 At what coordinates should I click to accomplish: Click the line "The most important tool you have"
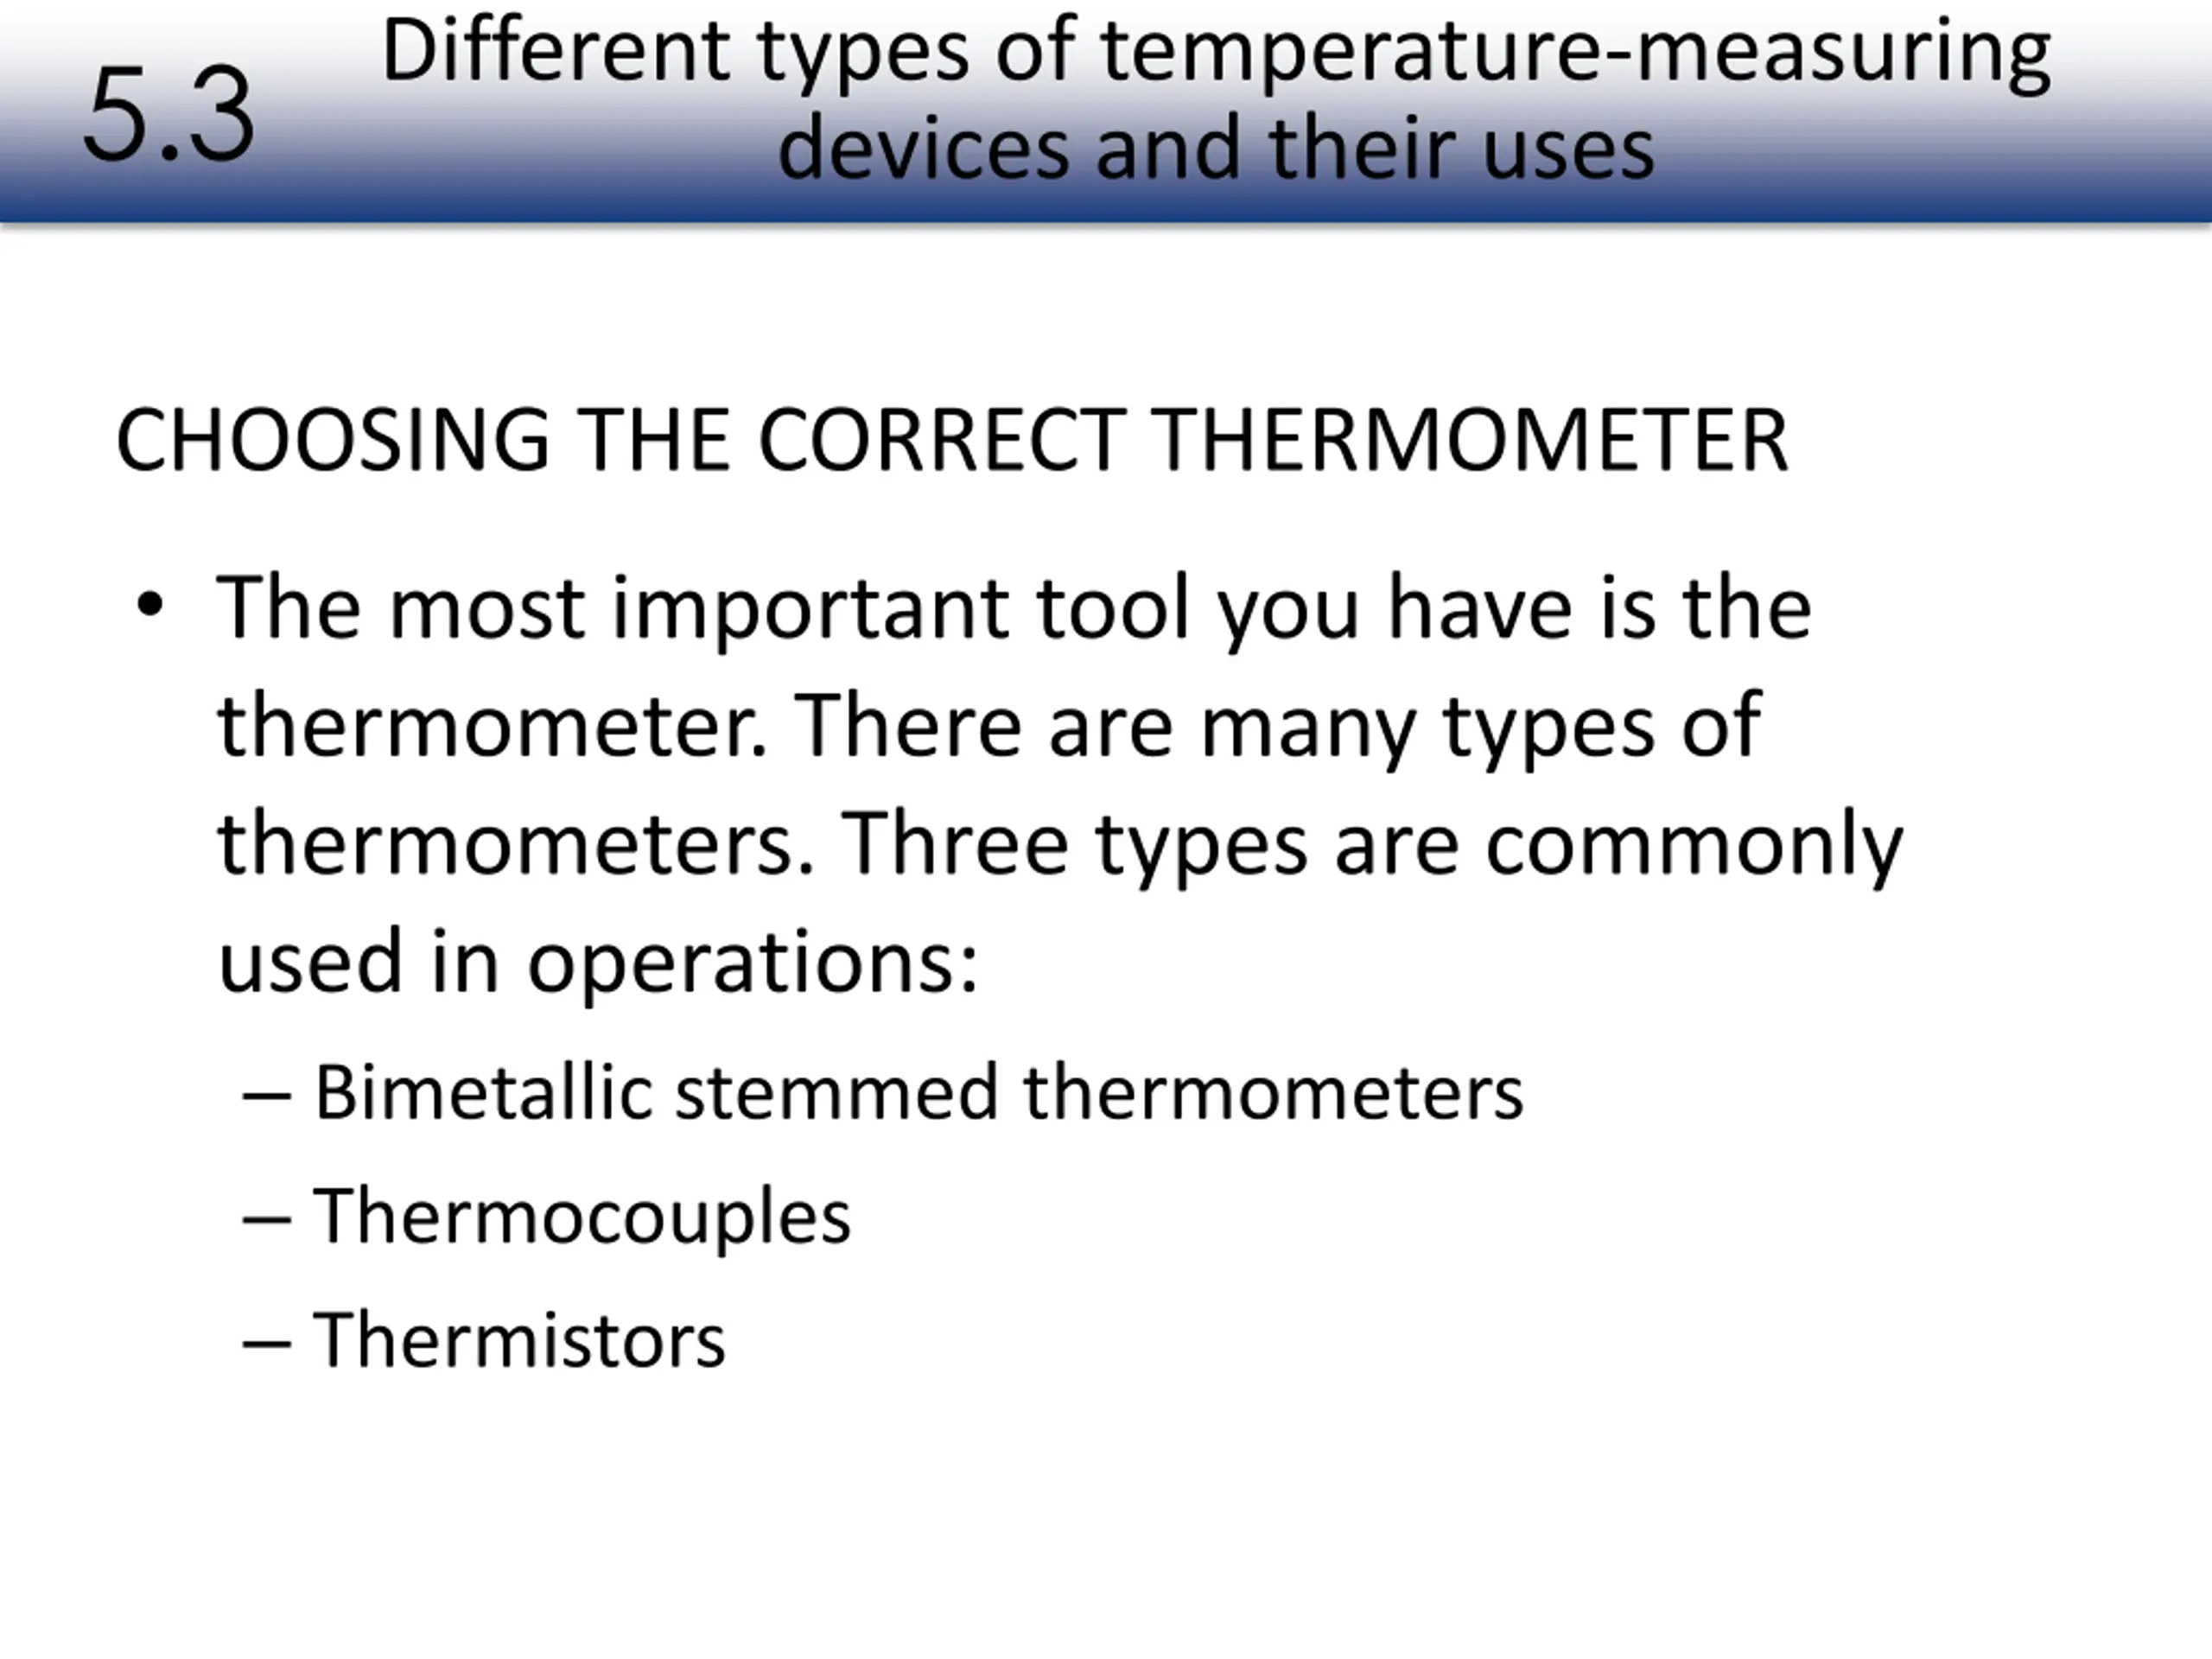pos(1013,608)
